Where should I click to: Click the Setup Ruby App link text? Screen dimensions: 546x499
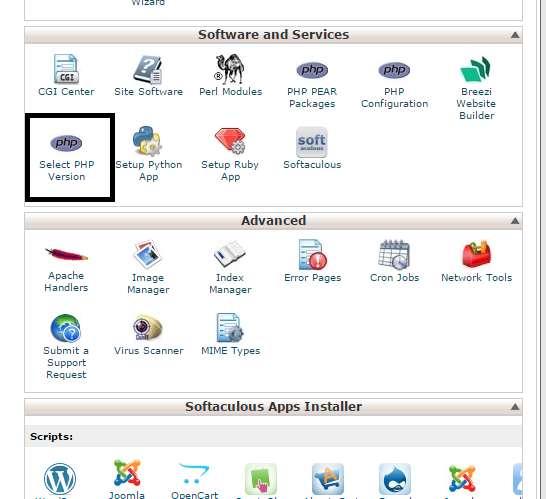[230, 171]
